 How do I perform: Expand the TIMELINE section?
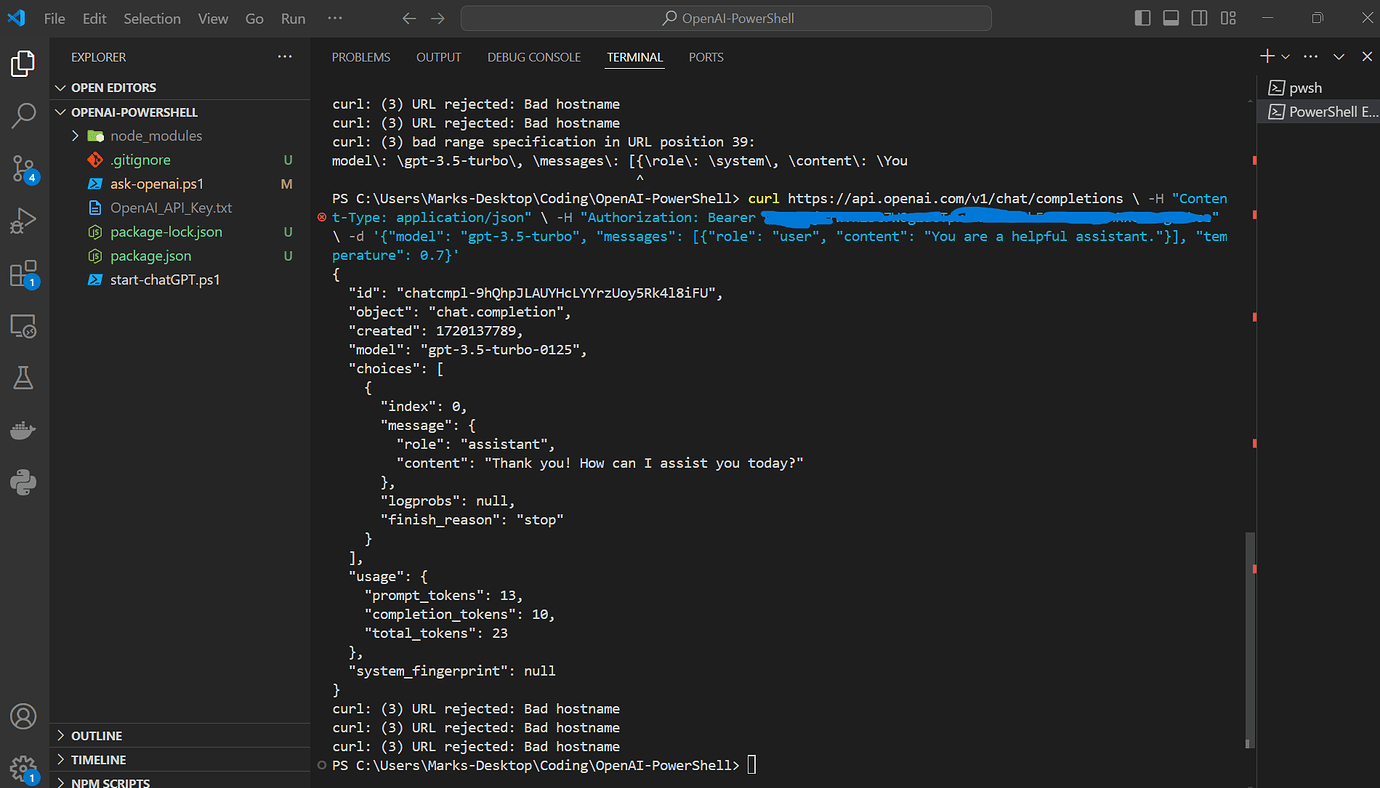click(x=180, y=760)
